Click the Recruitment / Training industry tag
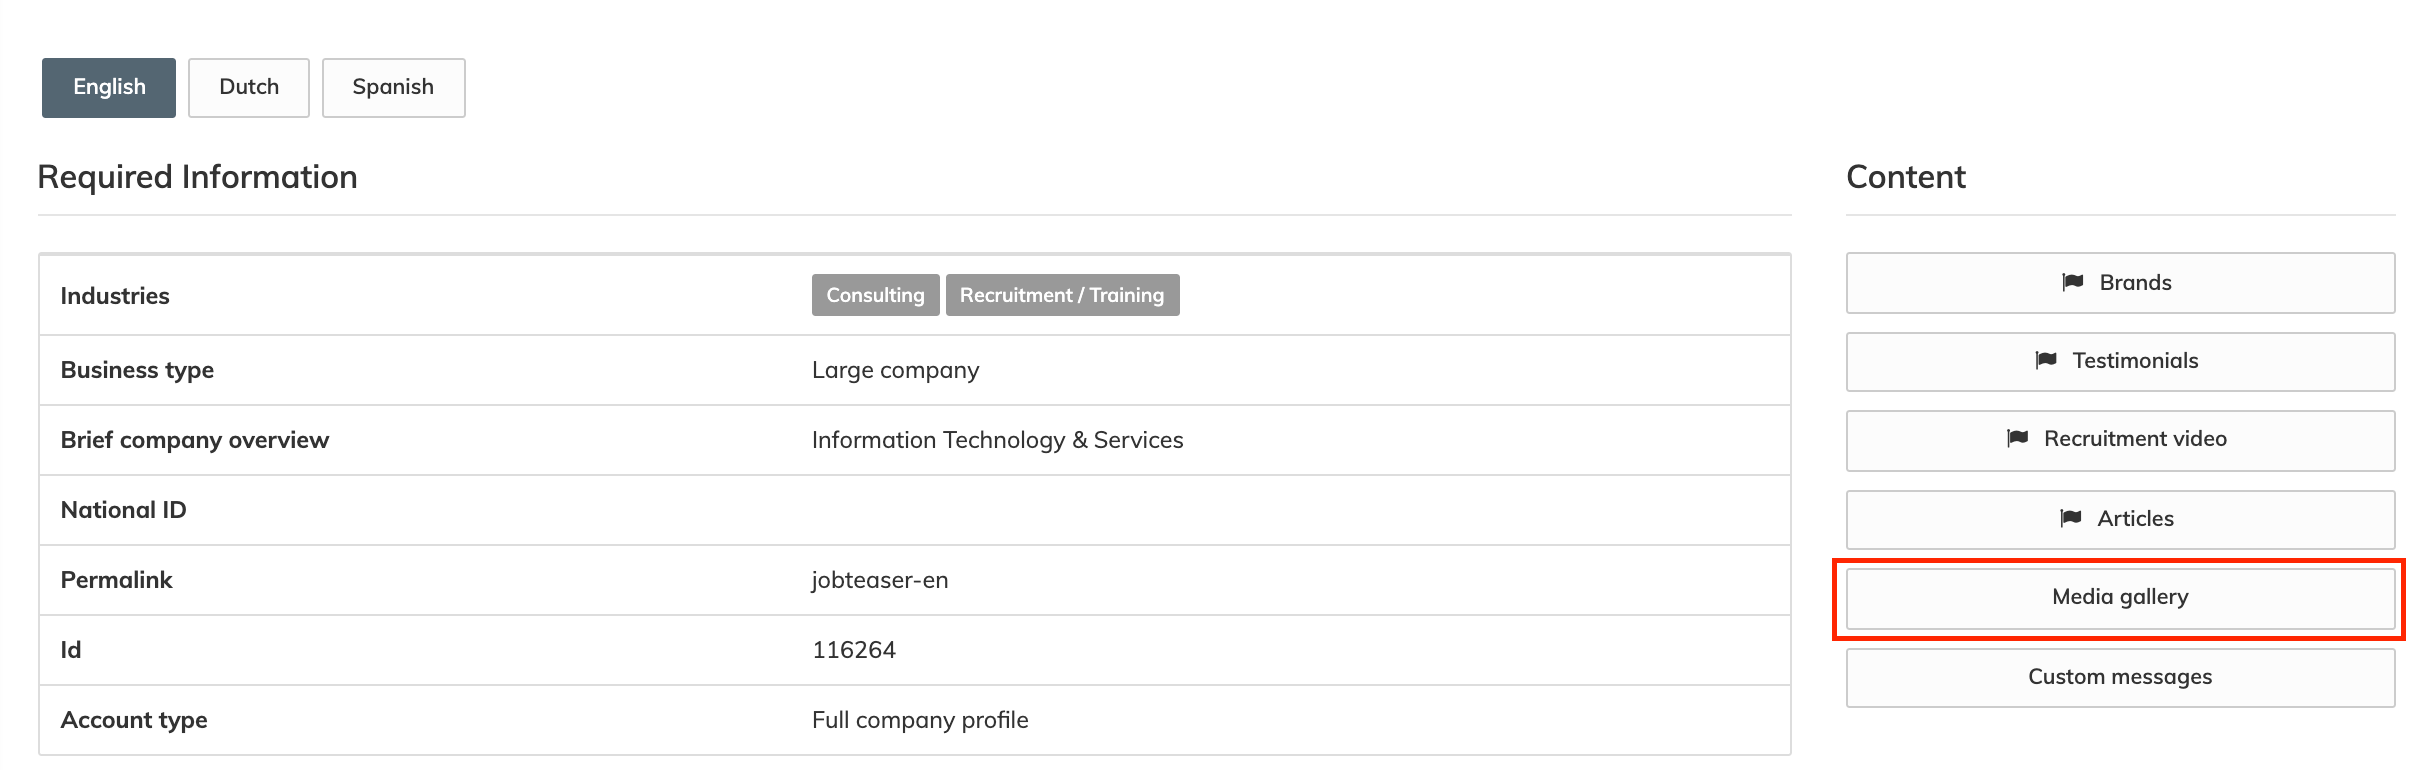 [x=1062, y=296]
